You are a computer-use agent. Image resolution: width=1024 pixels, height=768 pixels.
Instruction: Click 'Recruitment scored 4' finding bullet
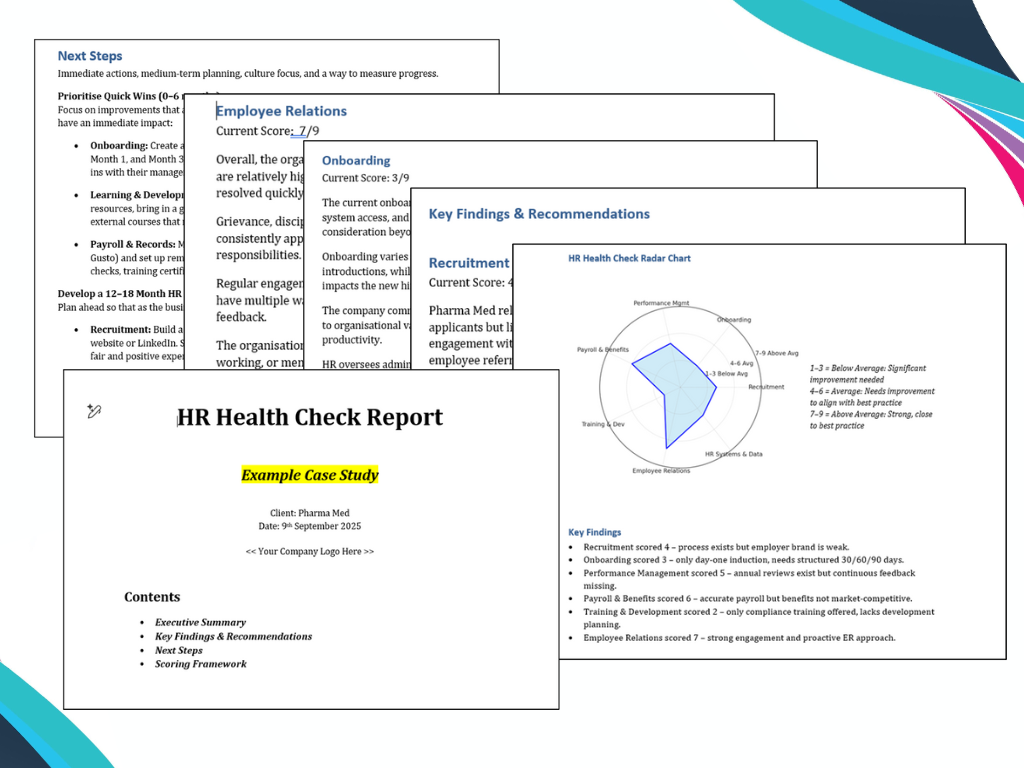pyautogui.click(x=716, y=547)
